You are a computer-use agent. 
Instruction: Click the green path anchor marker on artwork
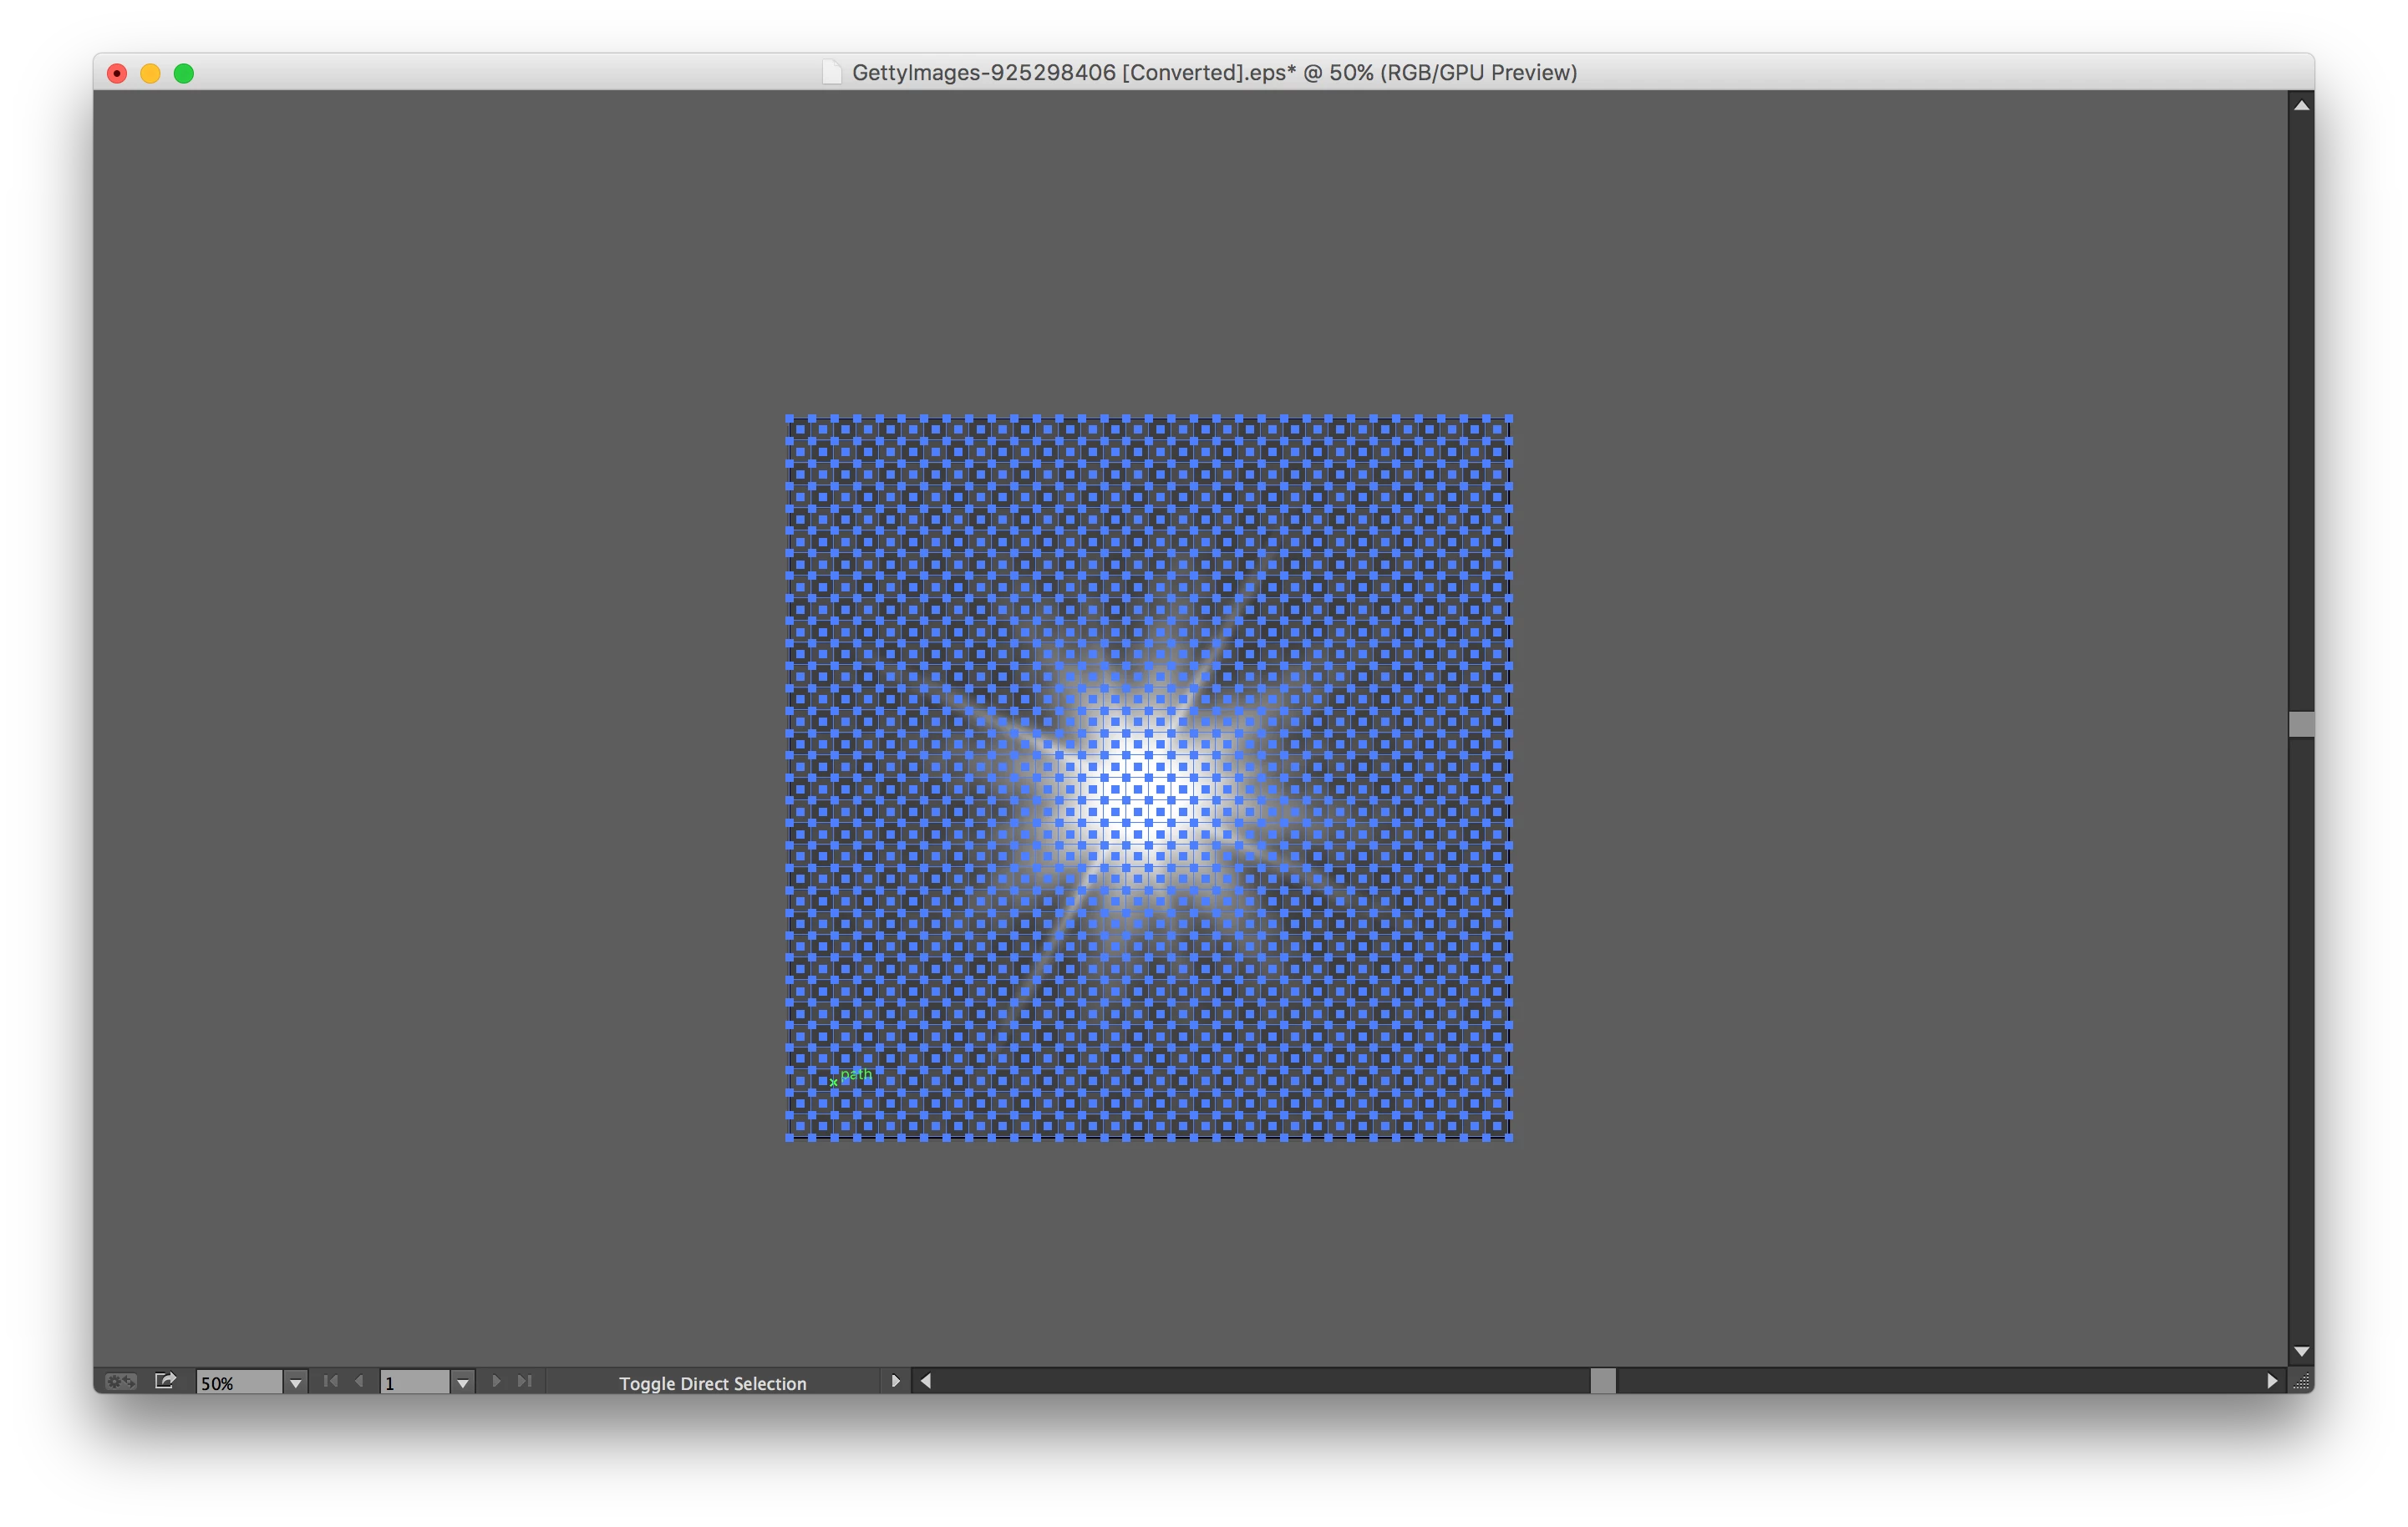[833, 1082]
